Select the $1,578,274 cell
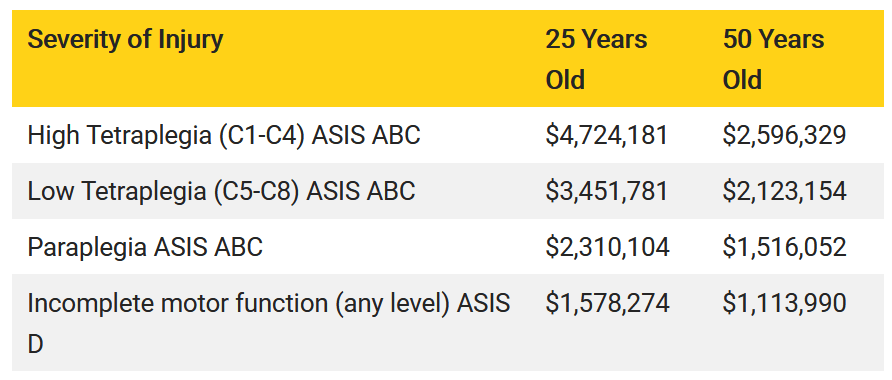 click(608, 303)
